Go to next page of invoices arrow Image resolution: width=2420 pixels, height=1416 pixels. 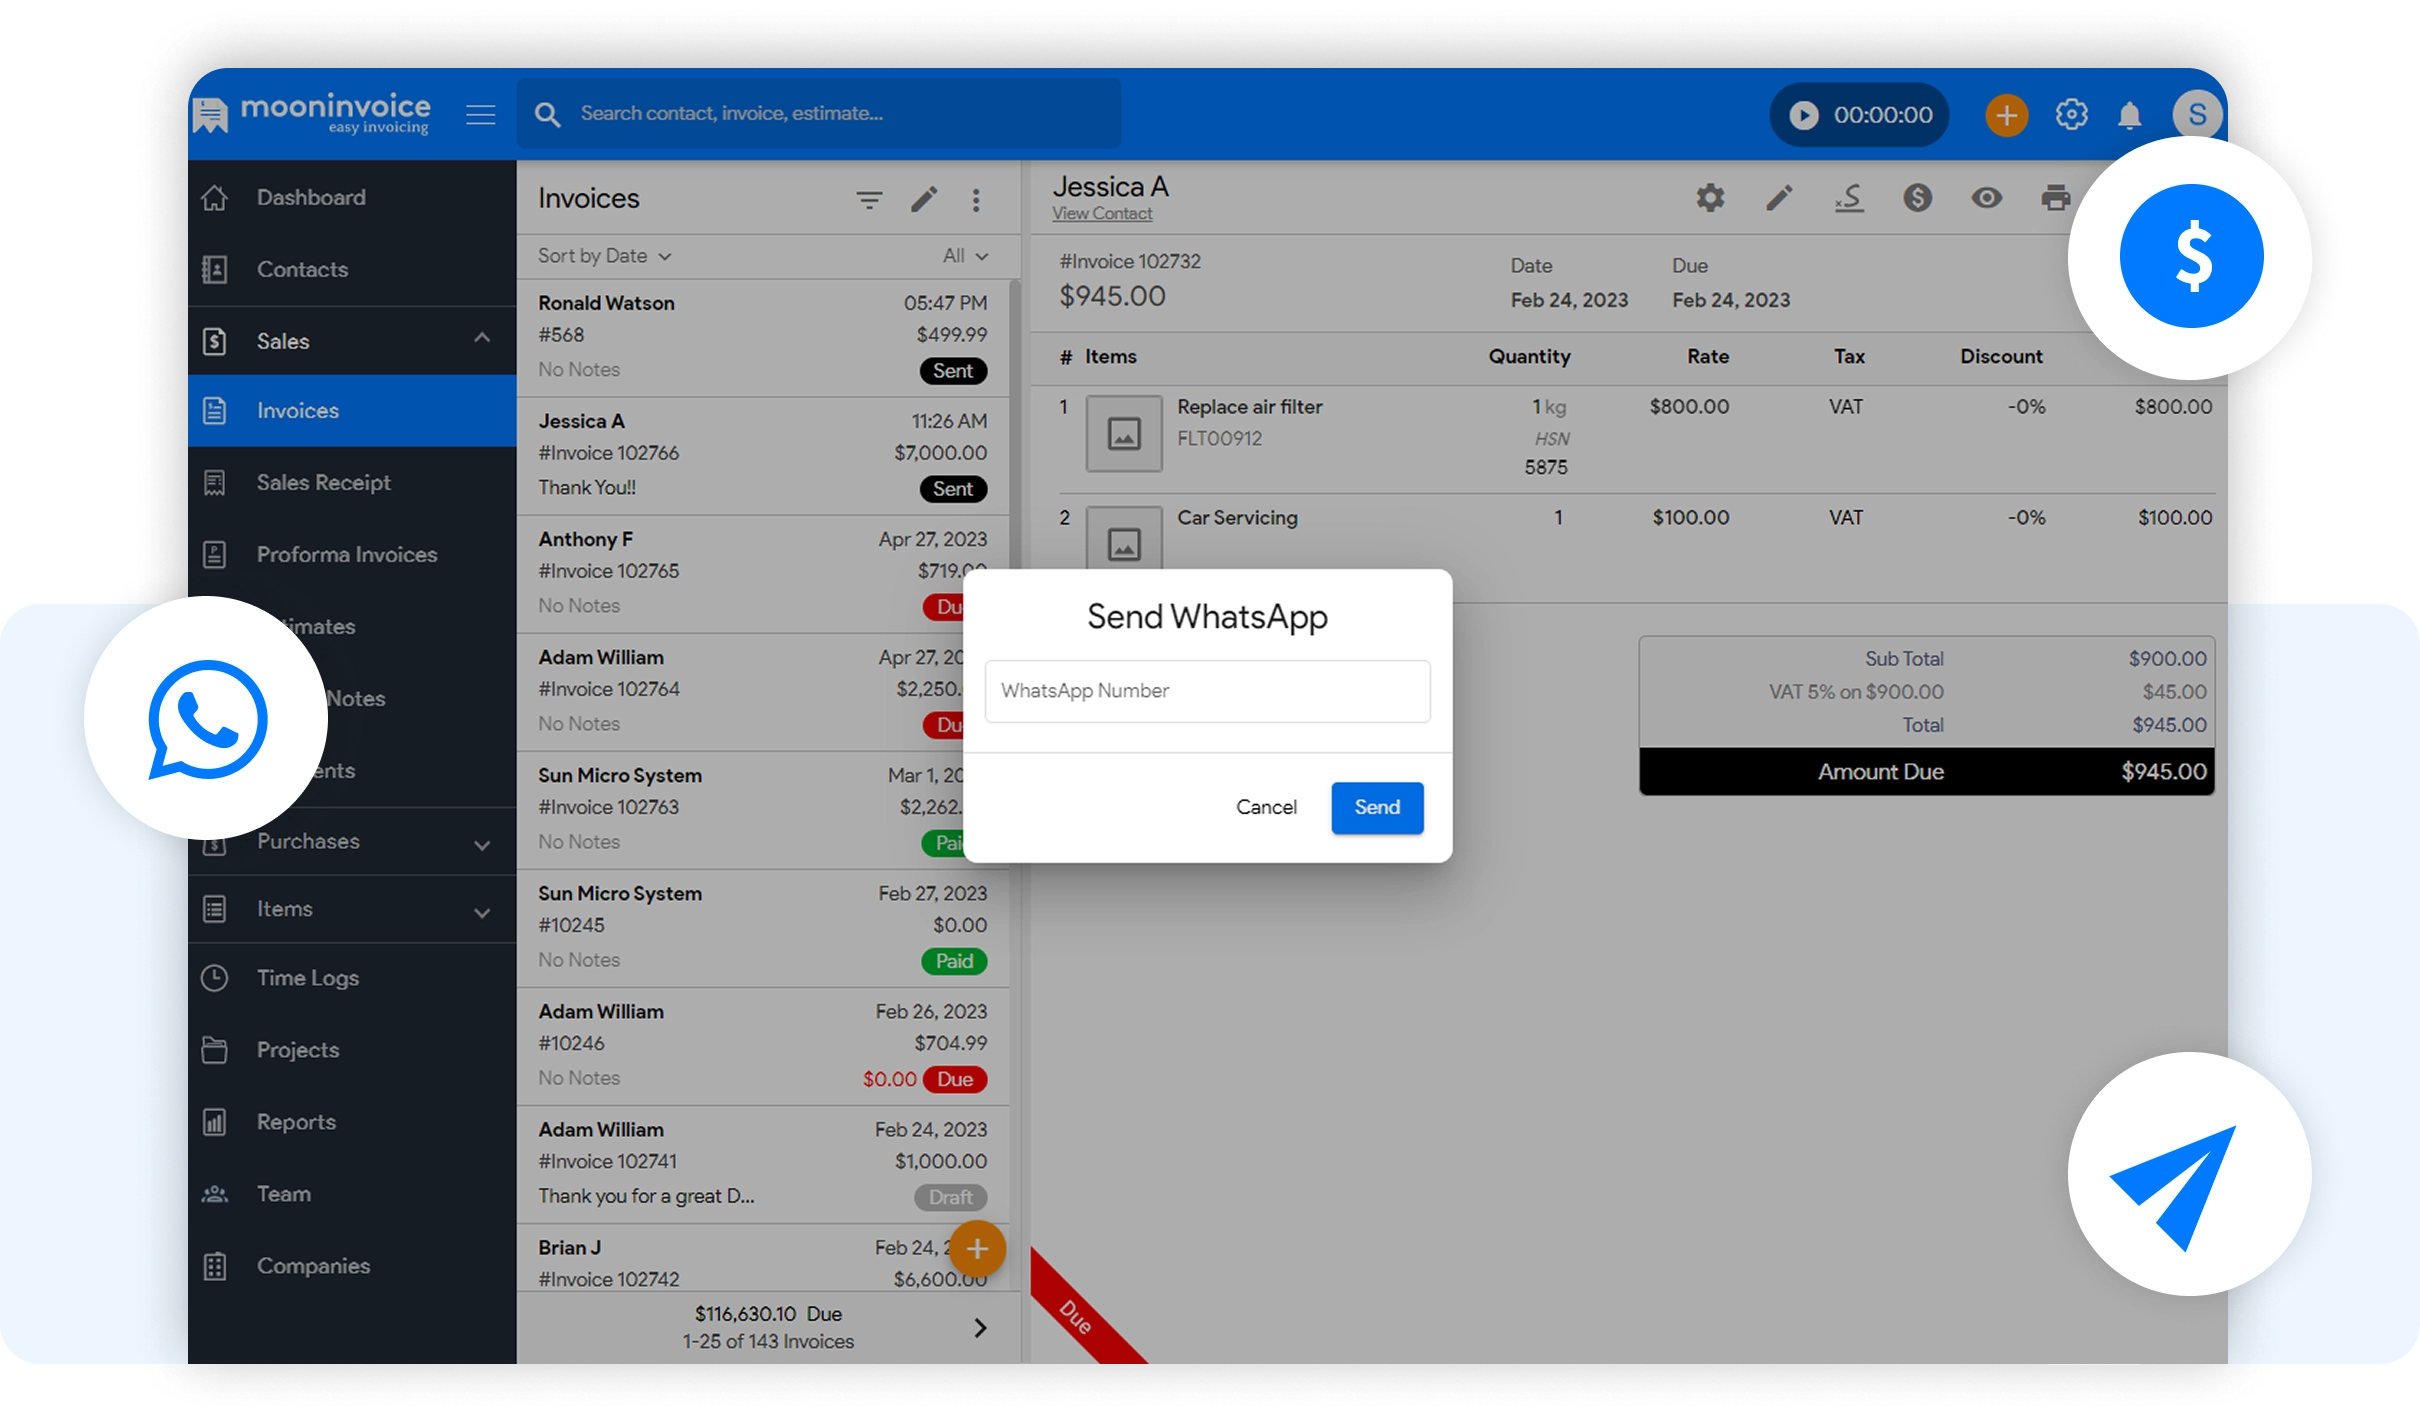(x=980, y=1328)
